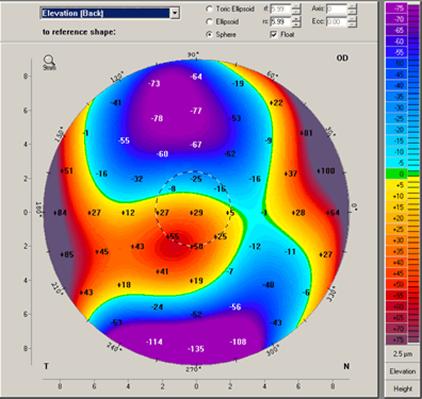The image size is (422, 399).
Task: Click the Height scale label button
Action: pos(402,389)
